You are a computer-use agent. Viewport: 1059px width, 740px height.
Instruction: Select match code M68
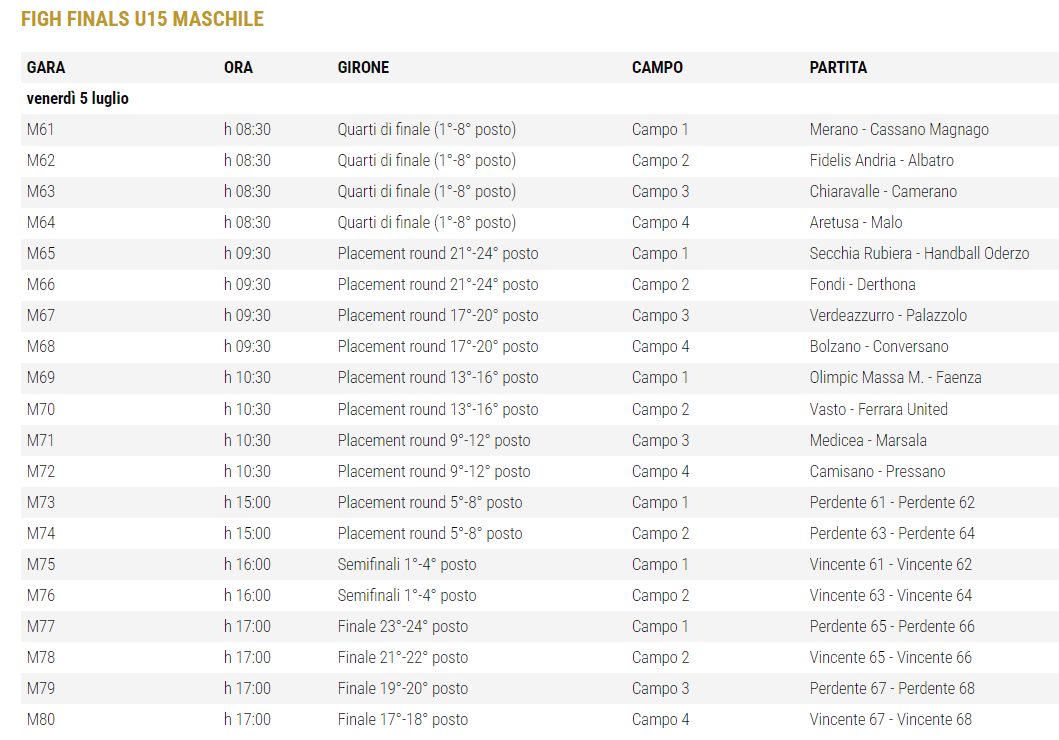41,347
